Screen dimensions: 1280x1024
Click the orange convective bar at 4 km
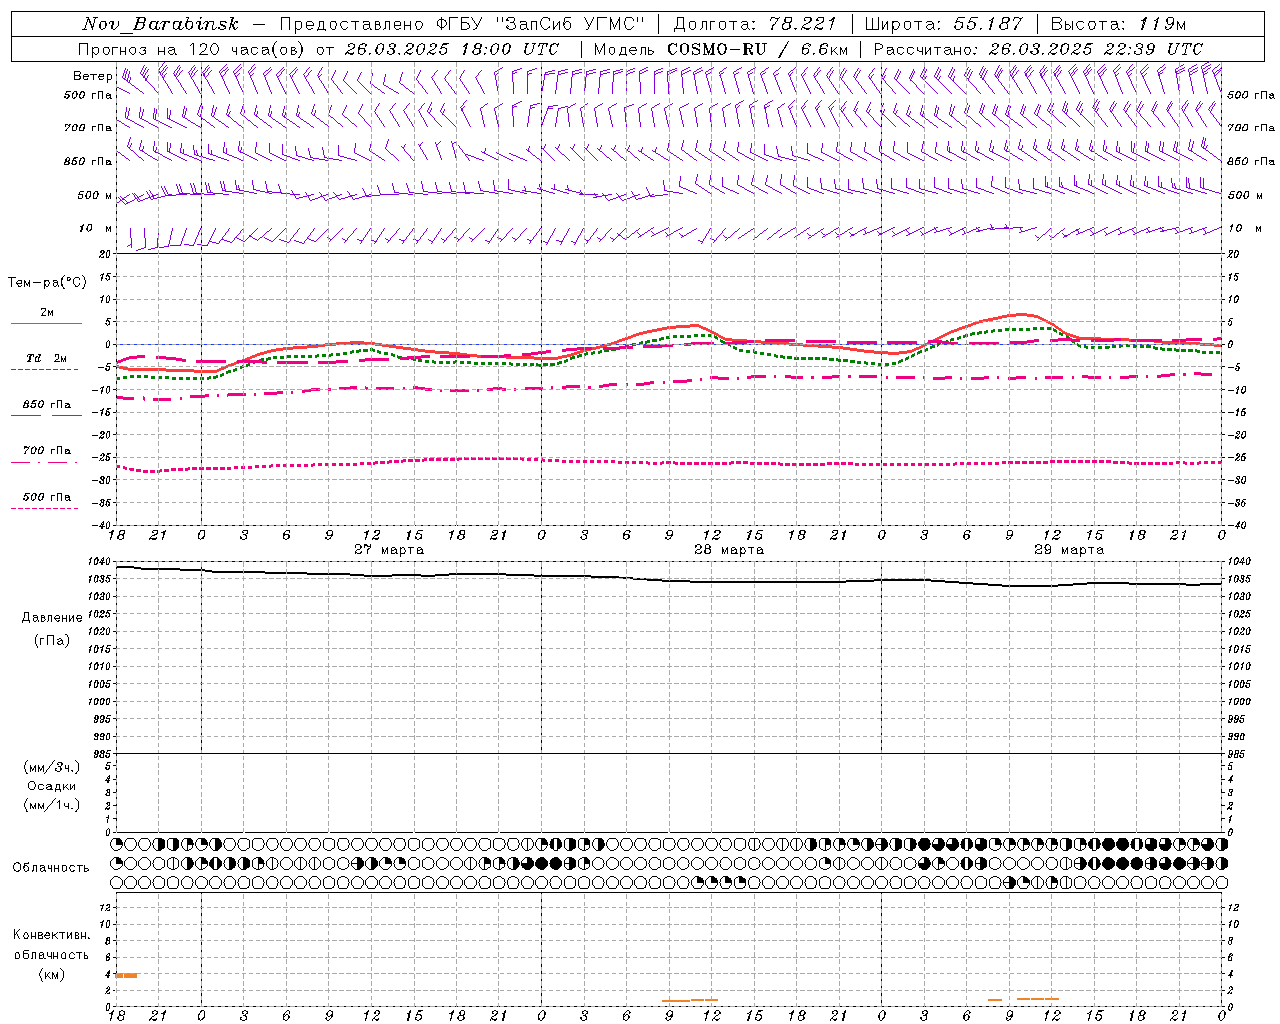tap(127, 975)
